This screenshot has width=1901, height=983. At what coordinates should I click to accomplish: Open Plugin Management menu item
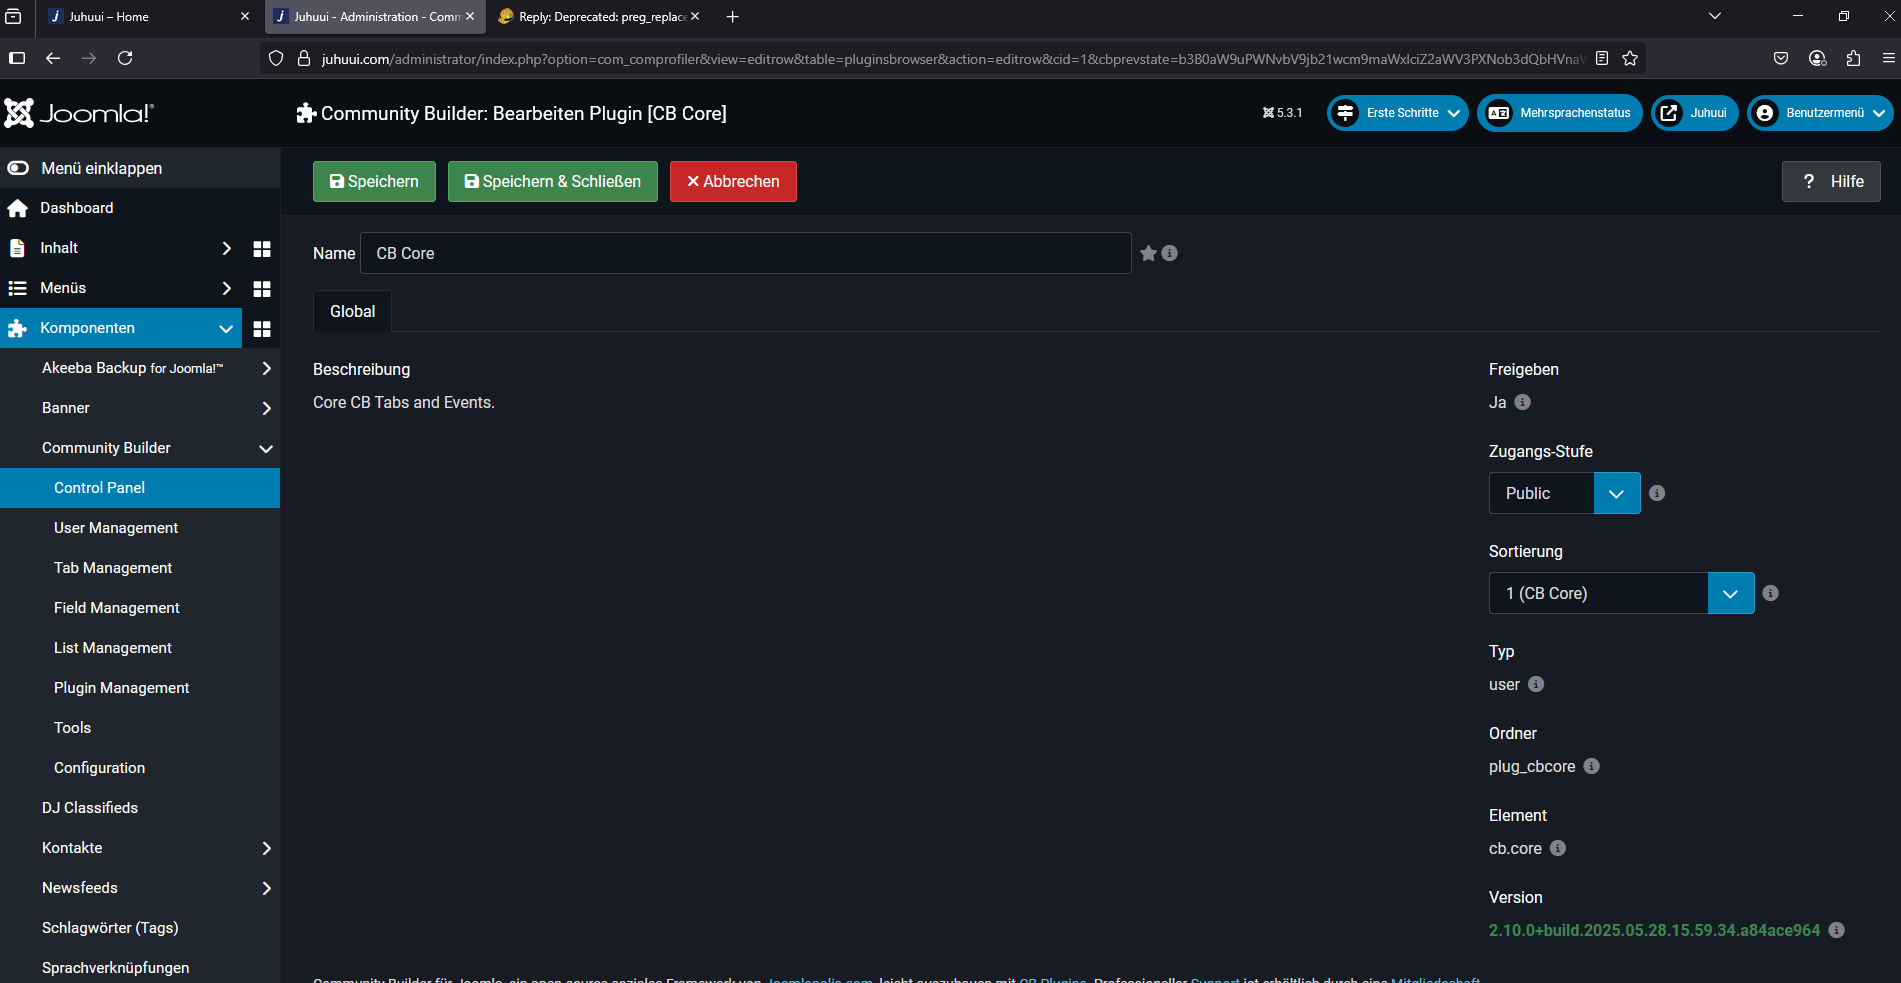(x=140, y=688)
